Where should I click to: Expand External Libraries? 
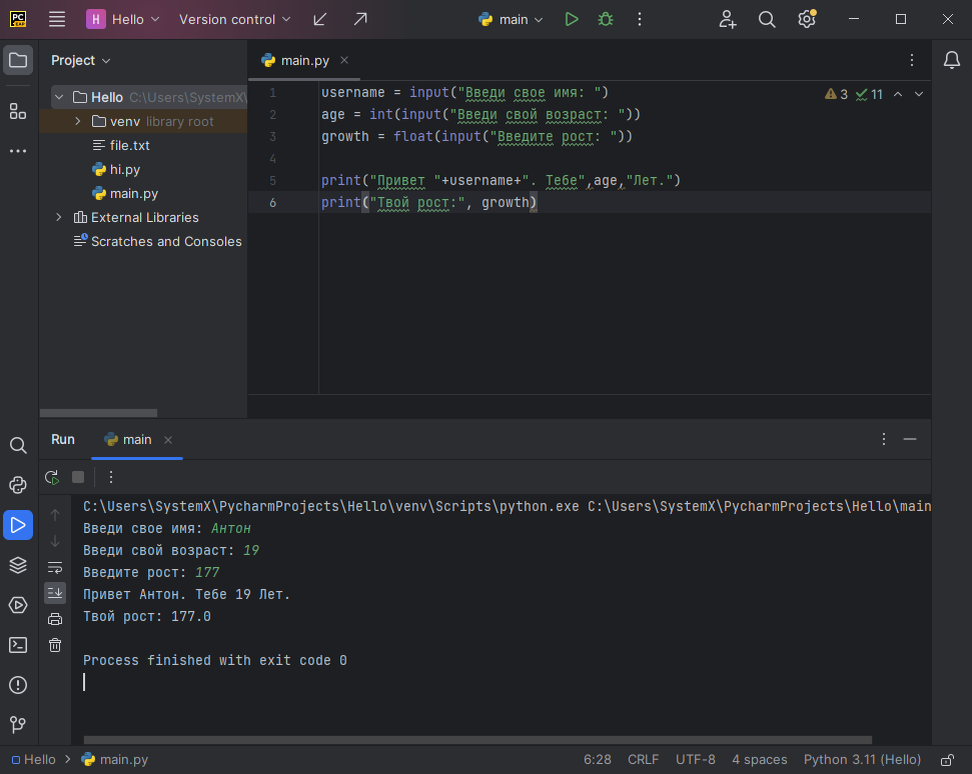coord(60,218)
